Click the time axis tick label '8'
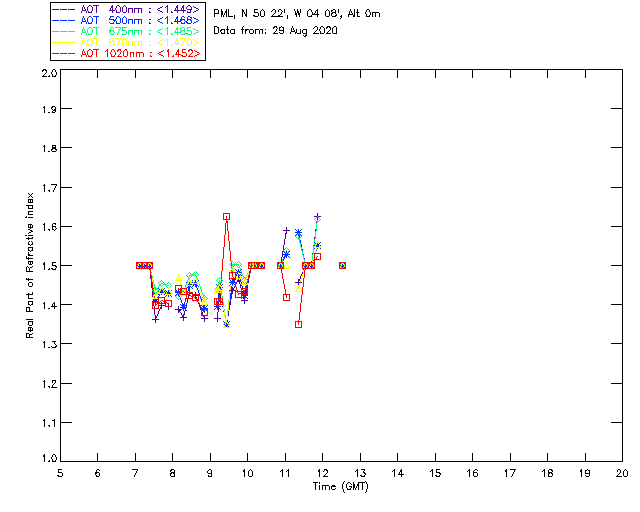This screenshot has width=640, height=512. [x=173, y=473]
